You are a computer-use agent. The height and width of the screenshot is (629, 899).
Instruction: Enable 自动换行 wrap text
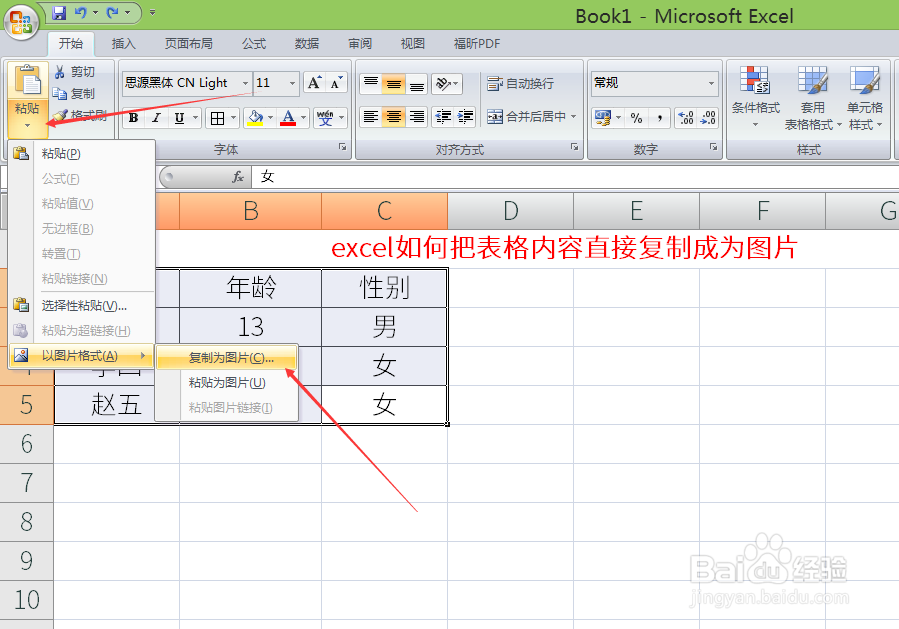[x=521, y=84]
